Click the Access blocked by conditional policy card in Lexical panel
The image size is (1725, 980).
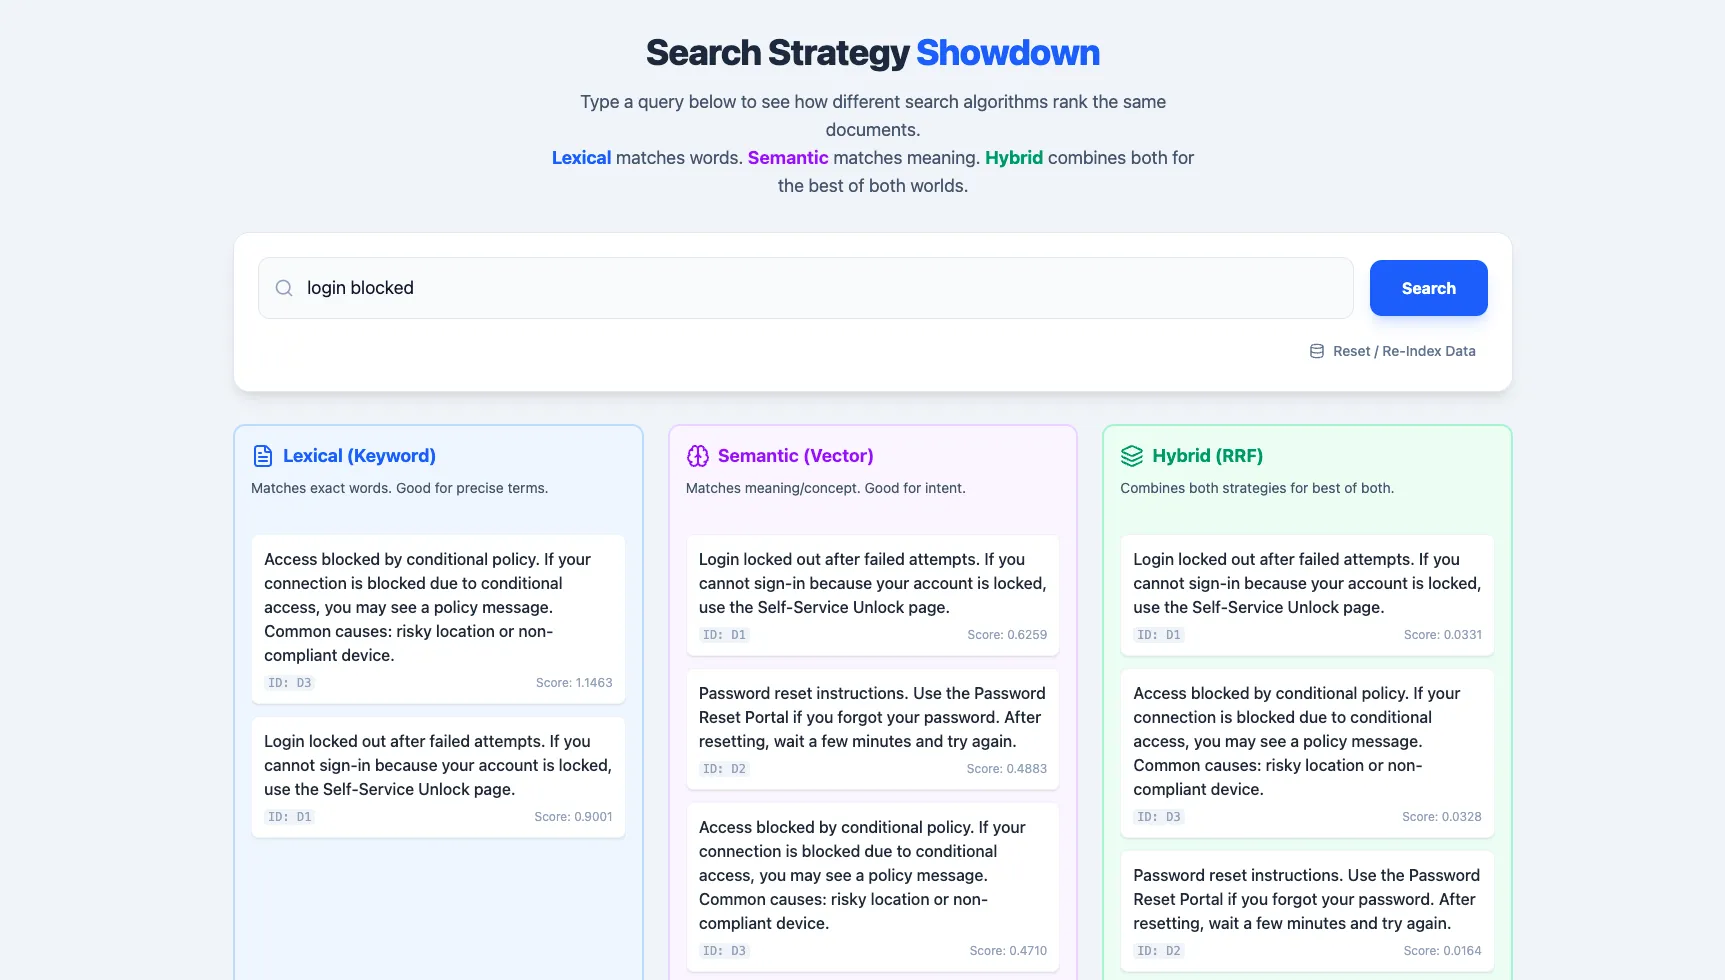point(438,618)
